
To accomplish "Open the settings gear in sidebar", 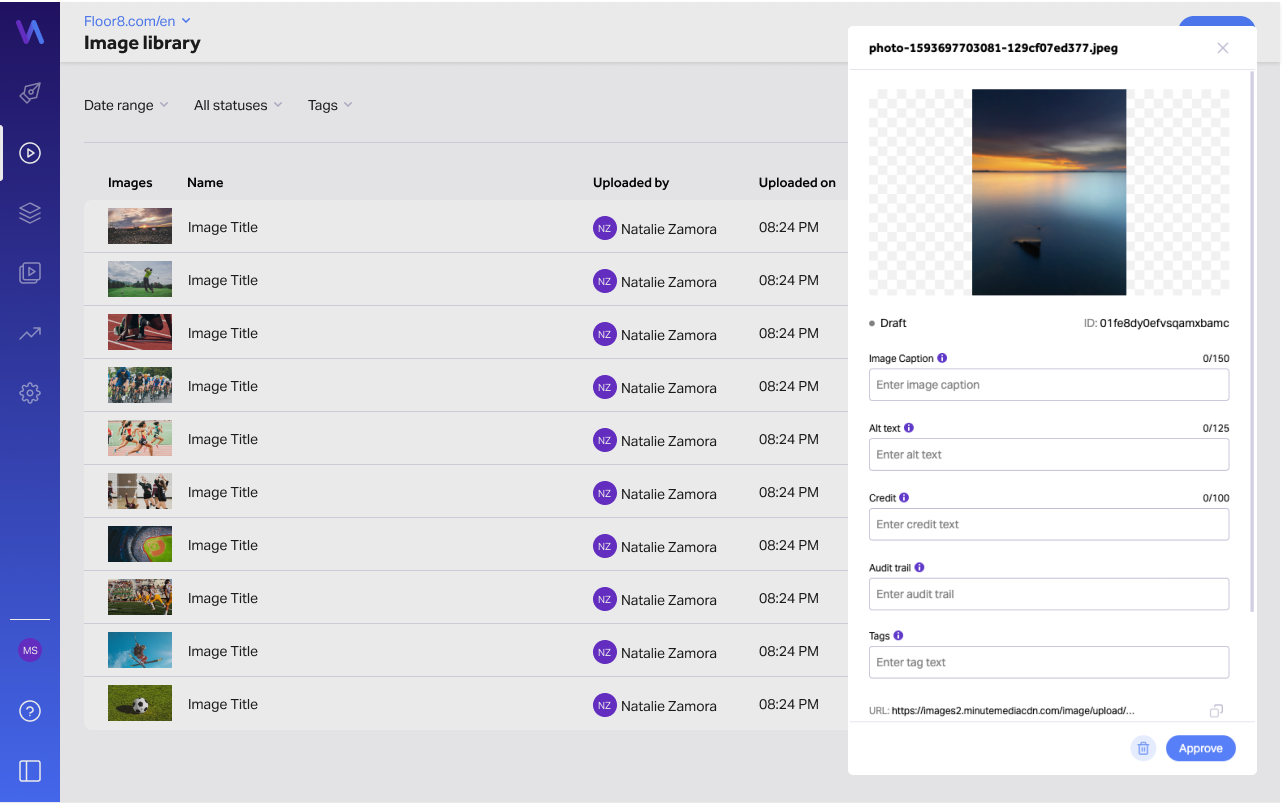I will pyautogui.click(x=30, y=393).
